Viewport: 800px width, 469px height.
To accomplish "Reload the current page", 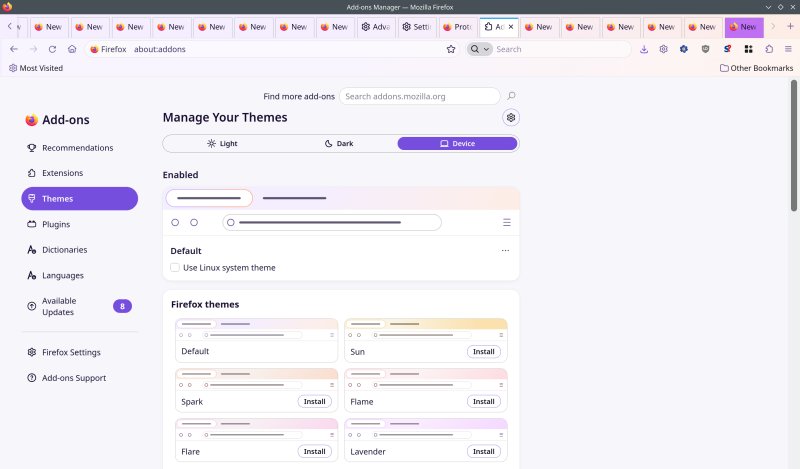I will [52, 49].
